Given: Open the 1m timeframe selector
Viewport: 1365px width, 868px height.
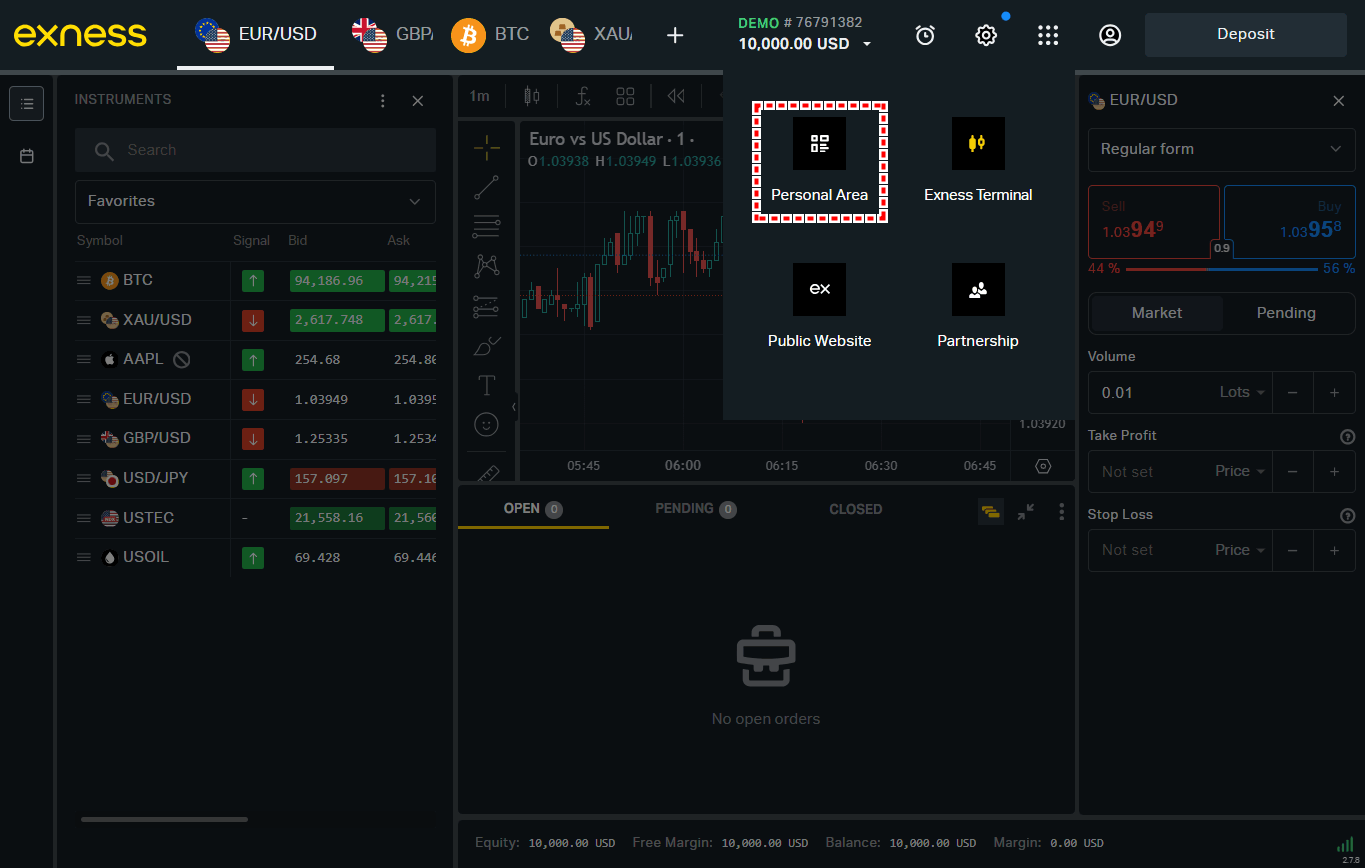Looking at the screenshot, I should (x=480, y=96).
